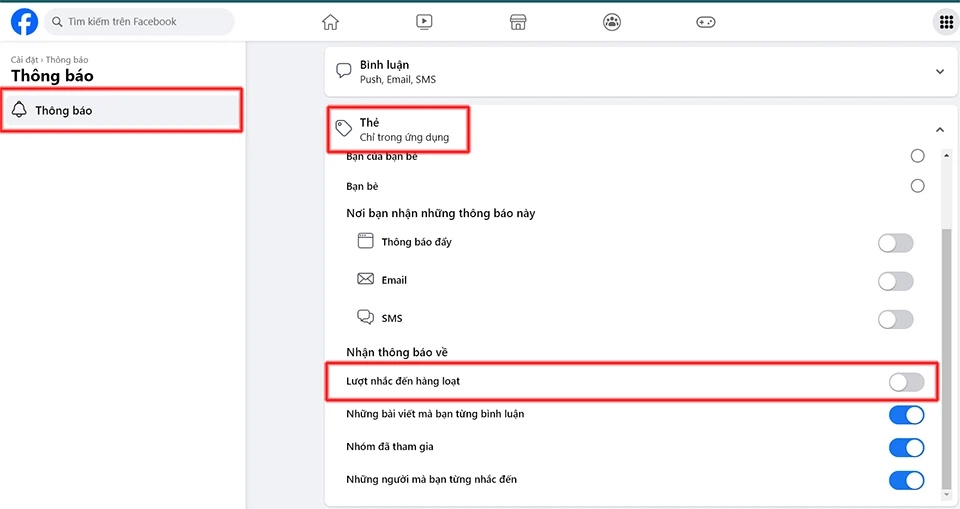Click the vertical scrollbar thumb

(x=947, y=358)
